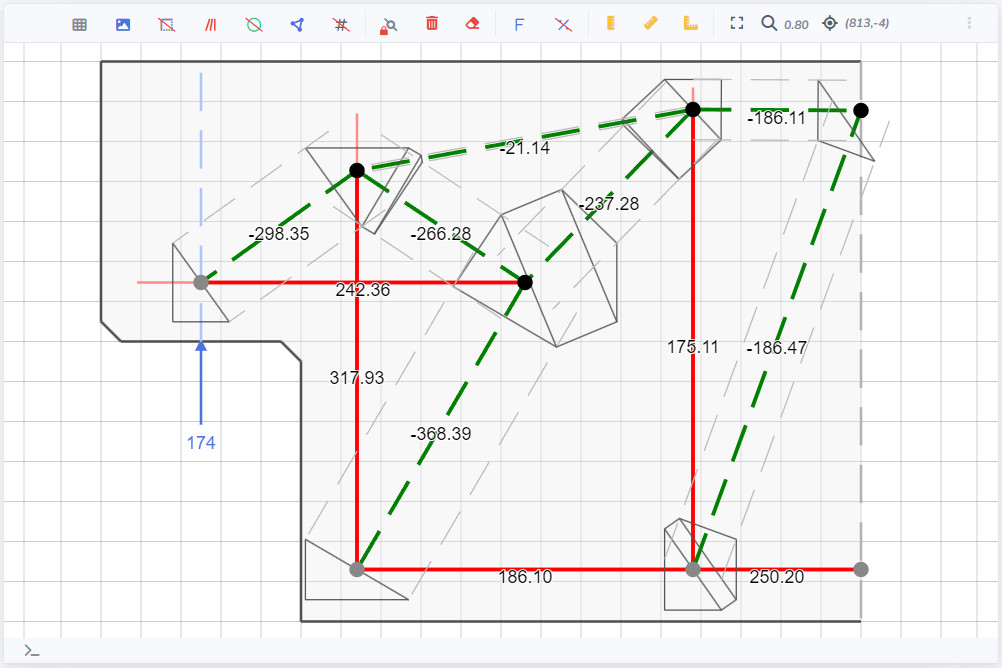Click the fit-to-screen frame icon

[x=737, y=23]
